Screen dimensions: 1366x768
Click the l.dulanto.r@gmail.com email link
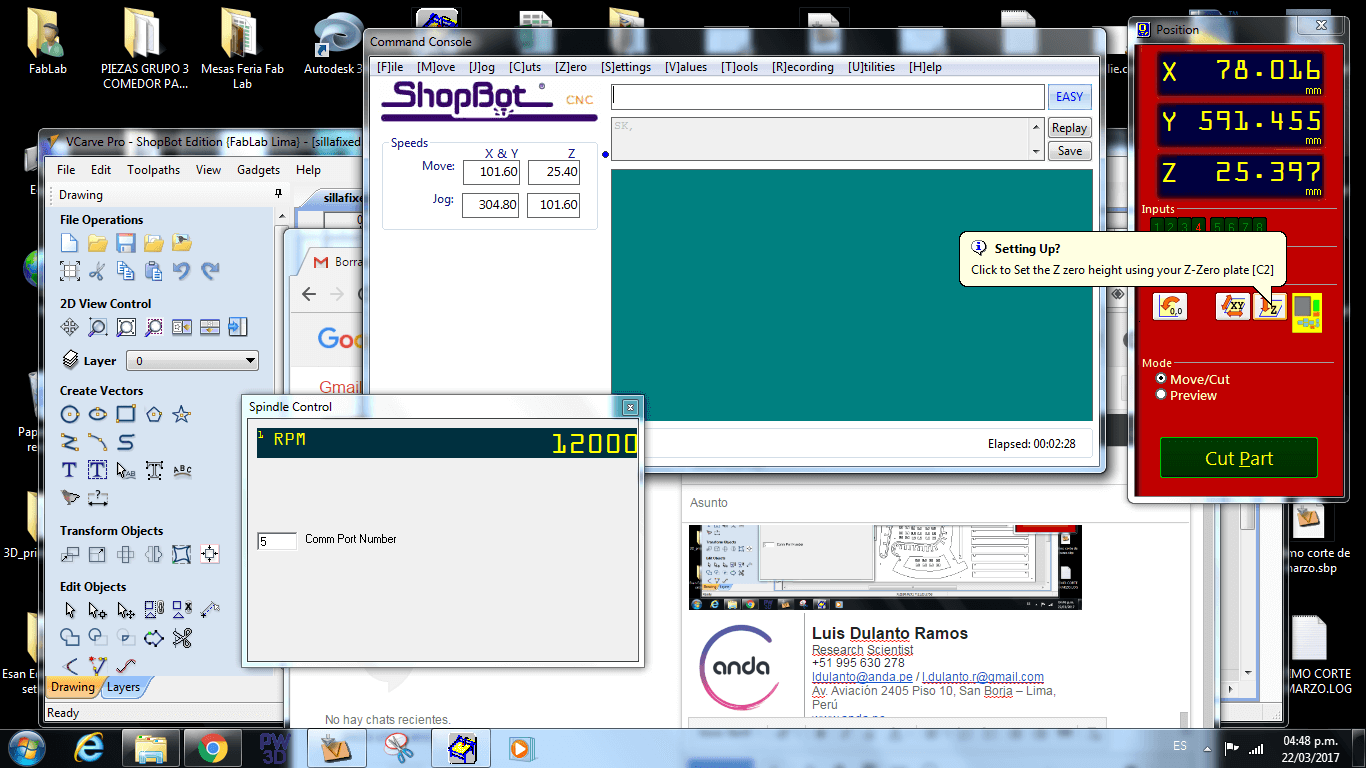tap(983, 677)
